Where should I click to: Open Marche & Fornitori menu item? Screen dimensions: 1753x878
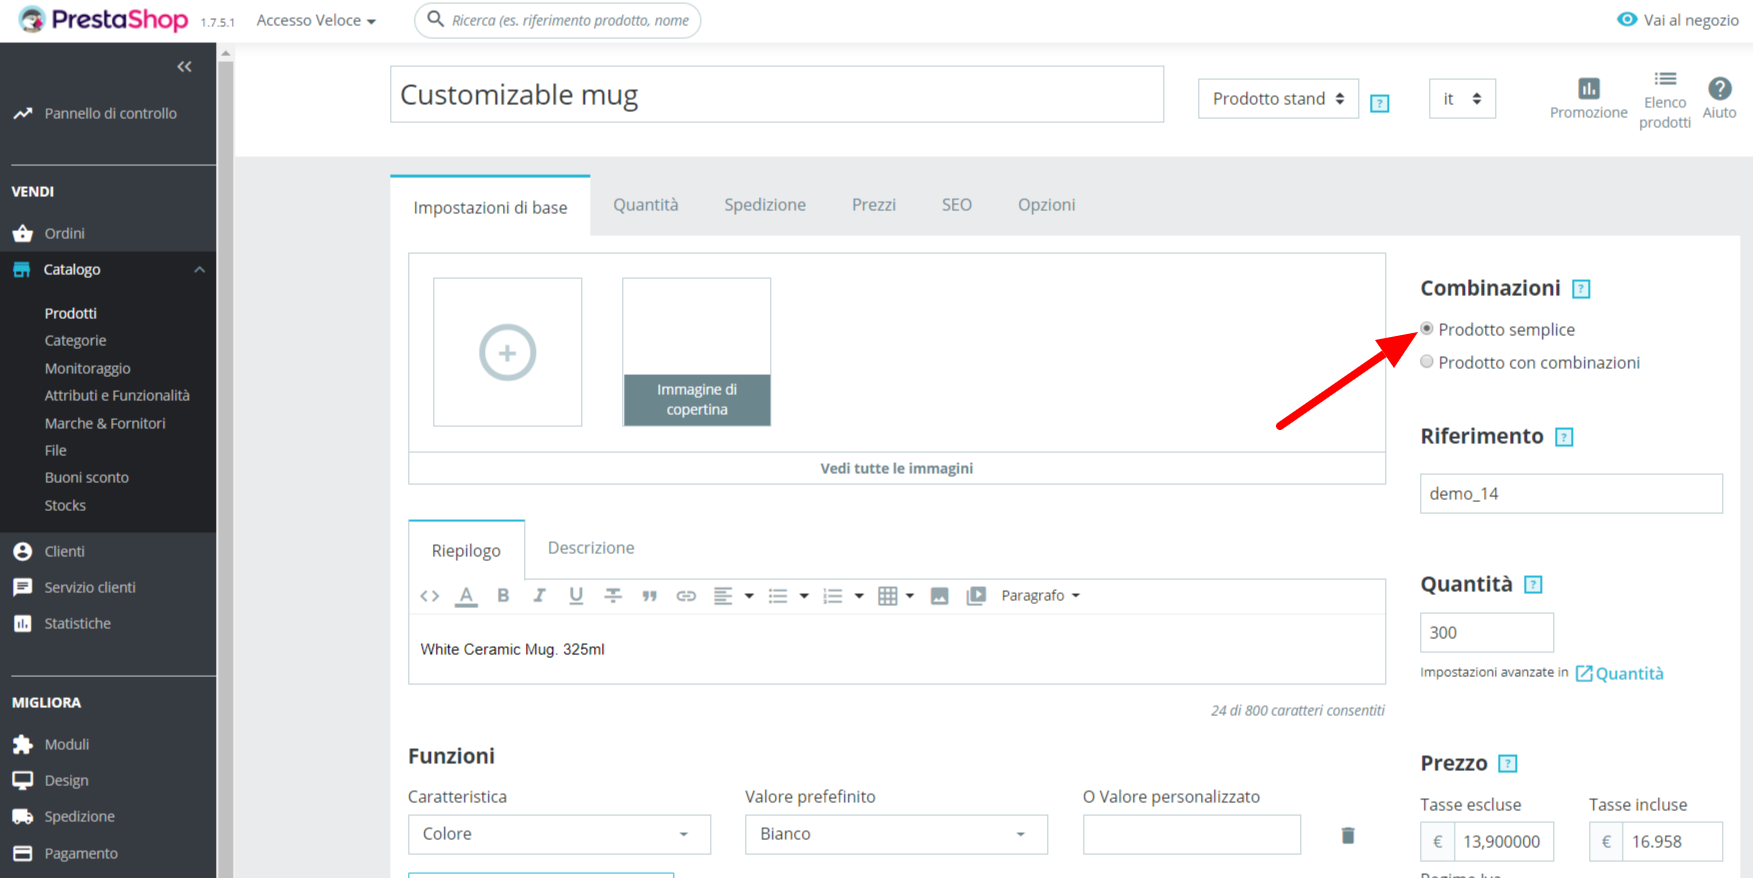[105, 424]
